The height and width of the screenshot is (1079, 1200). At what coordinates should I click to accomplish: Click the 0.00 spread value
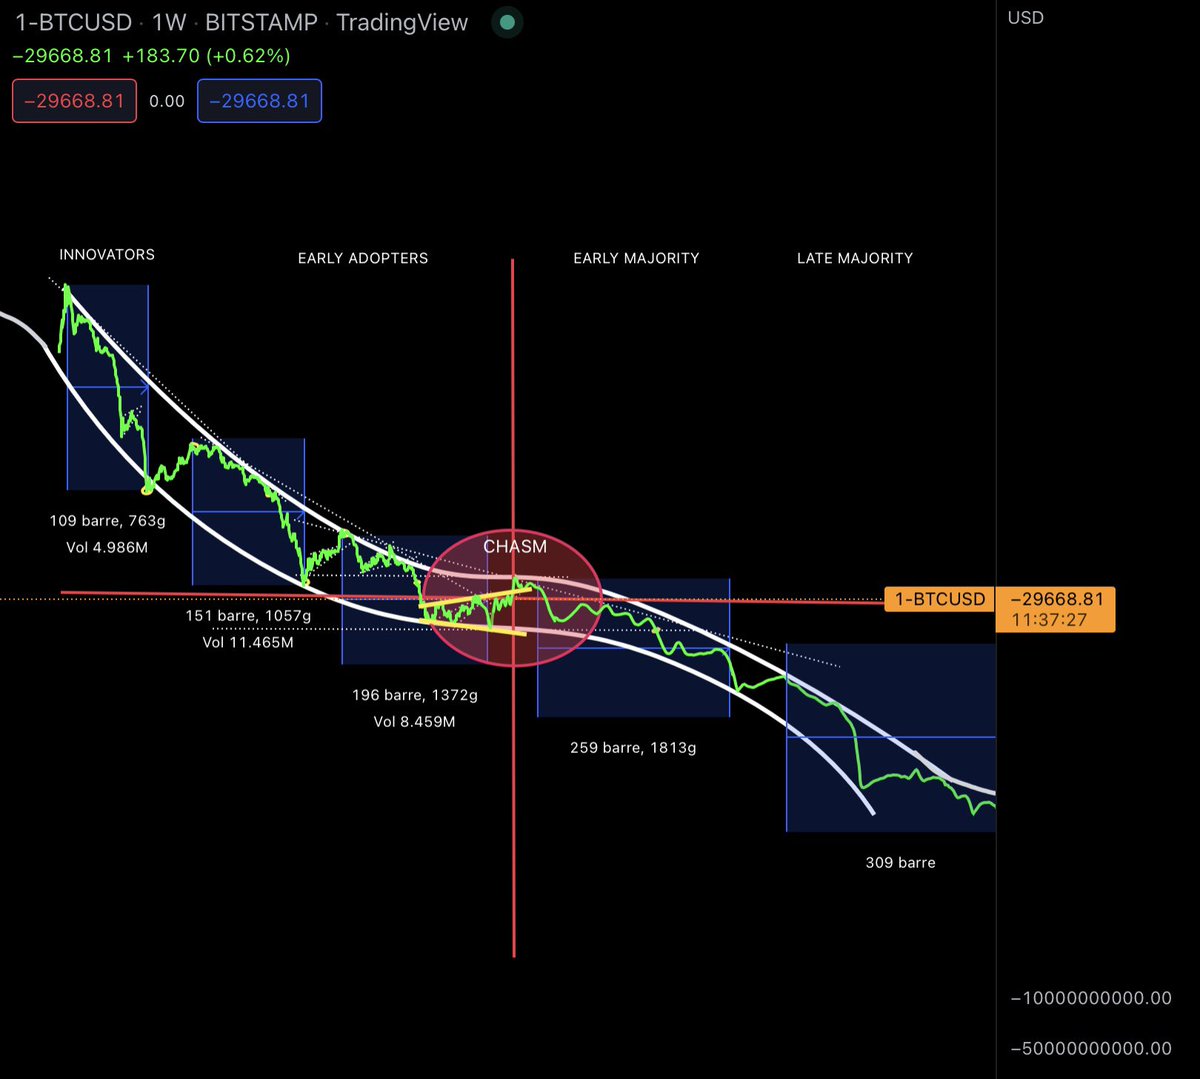(x=167, y=101)
